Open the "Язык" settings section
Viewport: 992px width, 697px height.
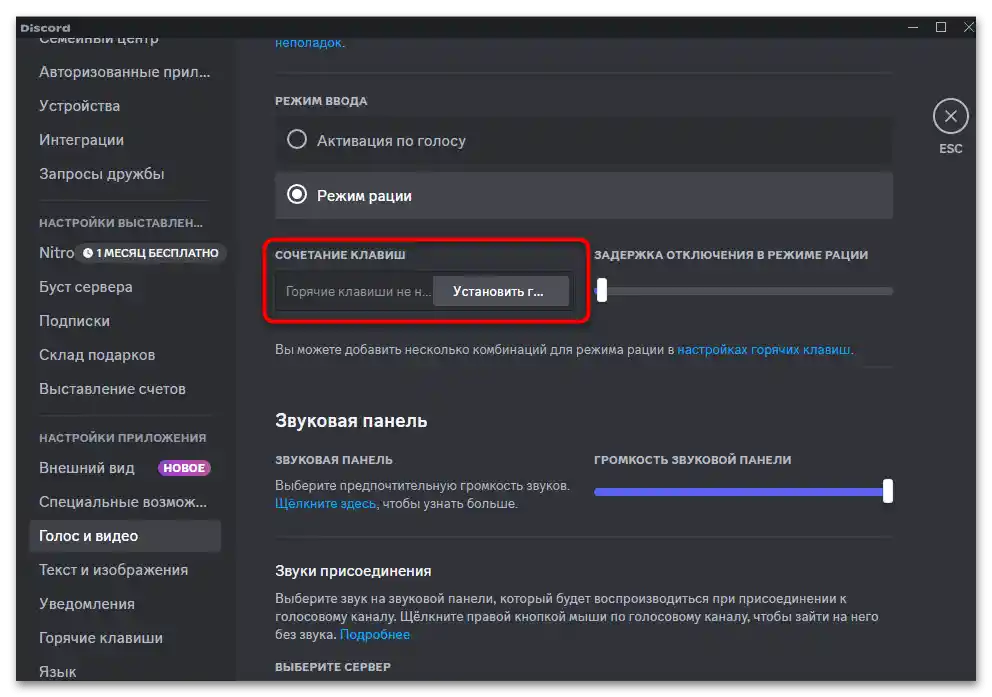(56, 671)
